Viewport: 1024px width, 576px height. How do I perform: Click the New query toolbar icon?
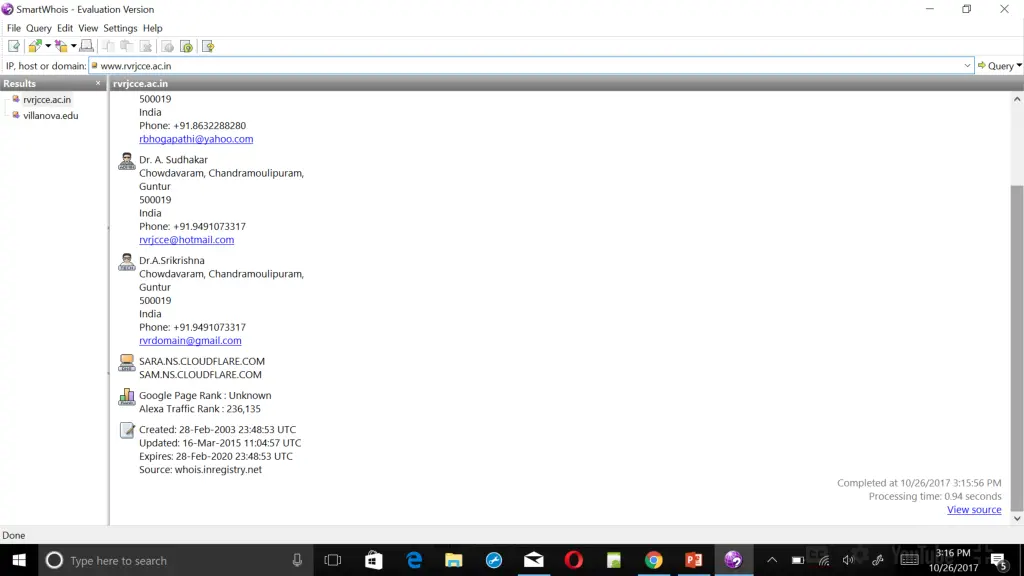14,46
